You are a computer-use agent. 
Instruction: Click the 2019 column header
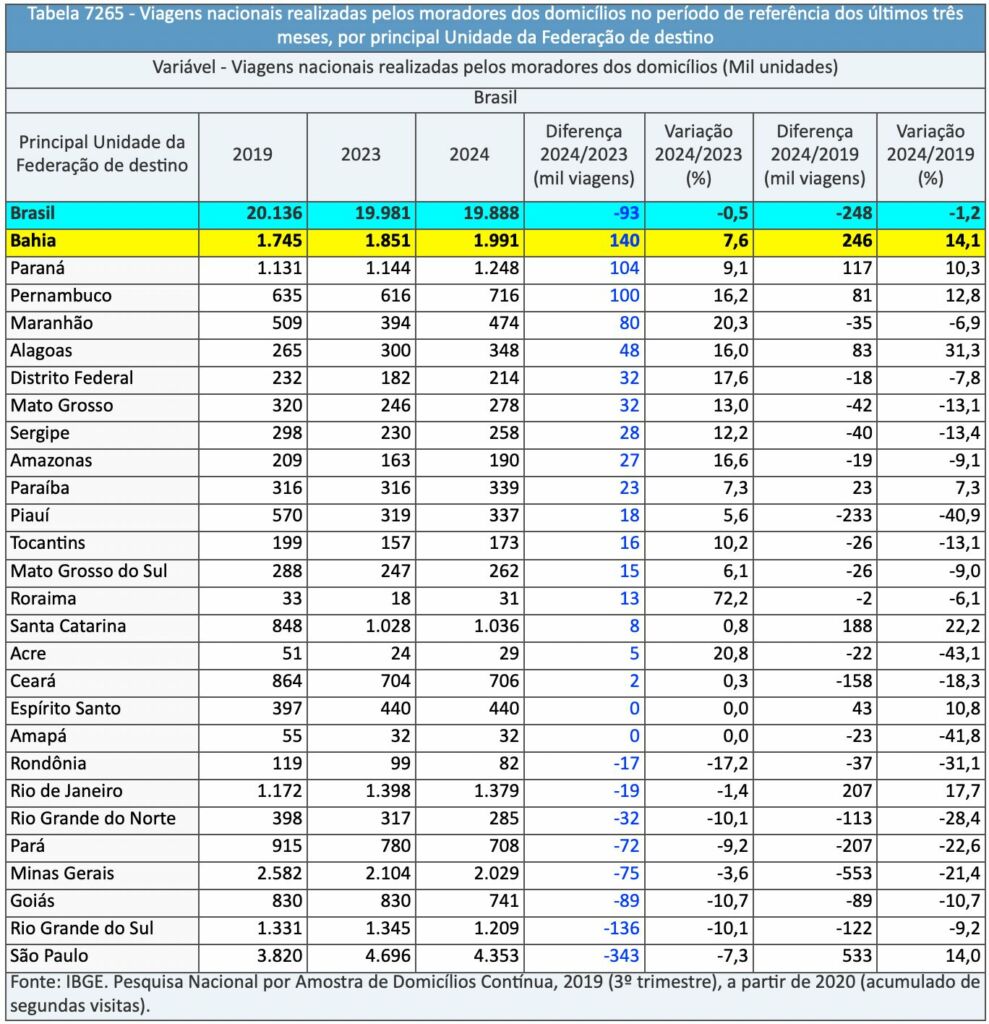click(252, 155)
